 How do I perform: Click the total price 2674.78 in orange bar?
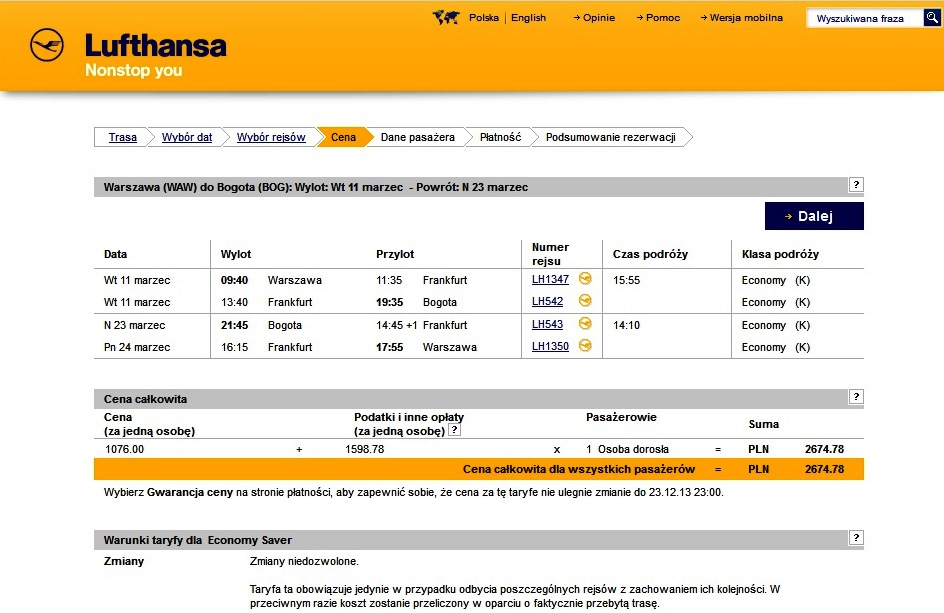[824, 469]
